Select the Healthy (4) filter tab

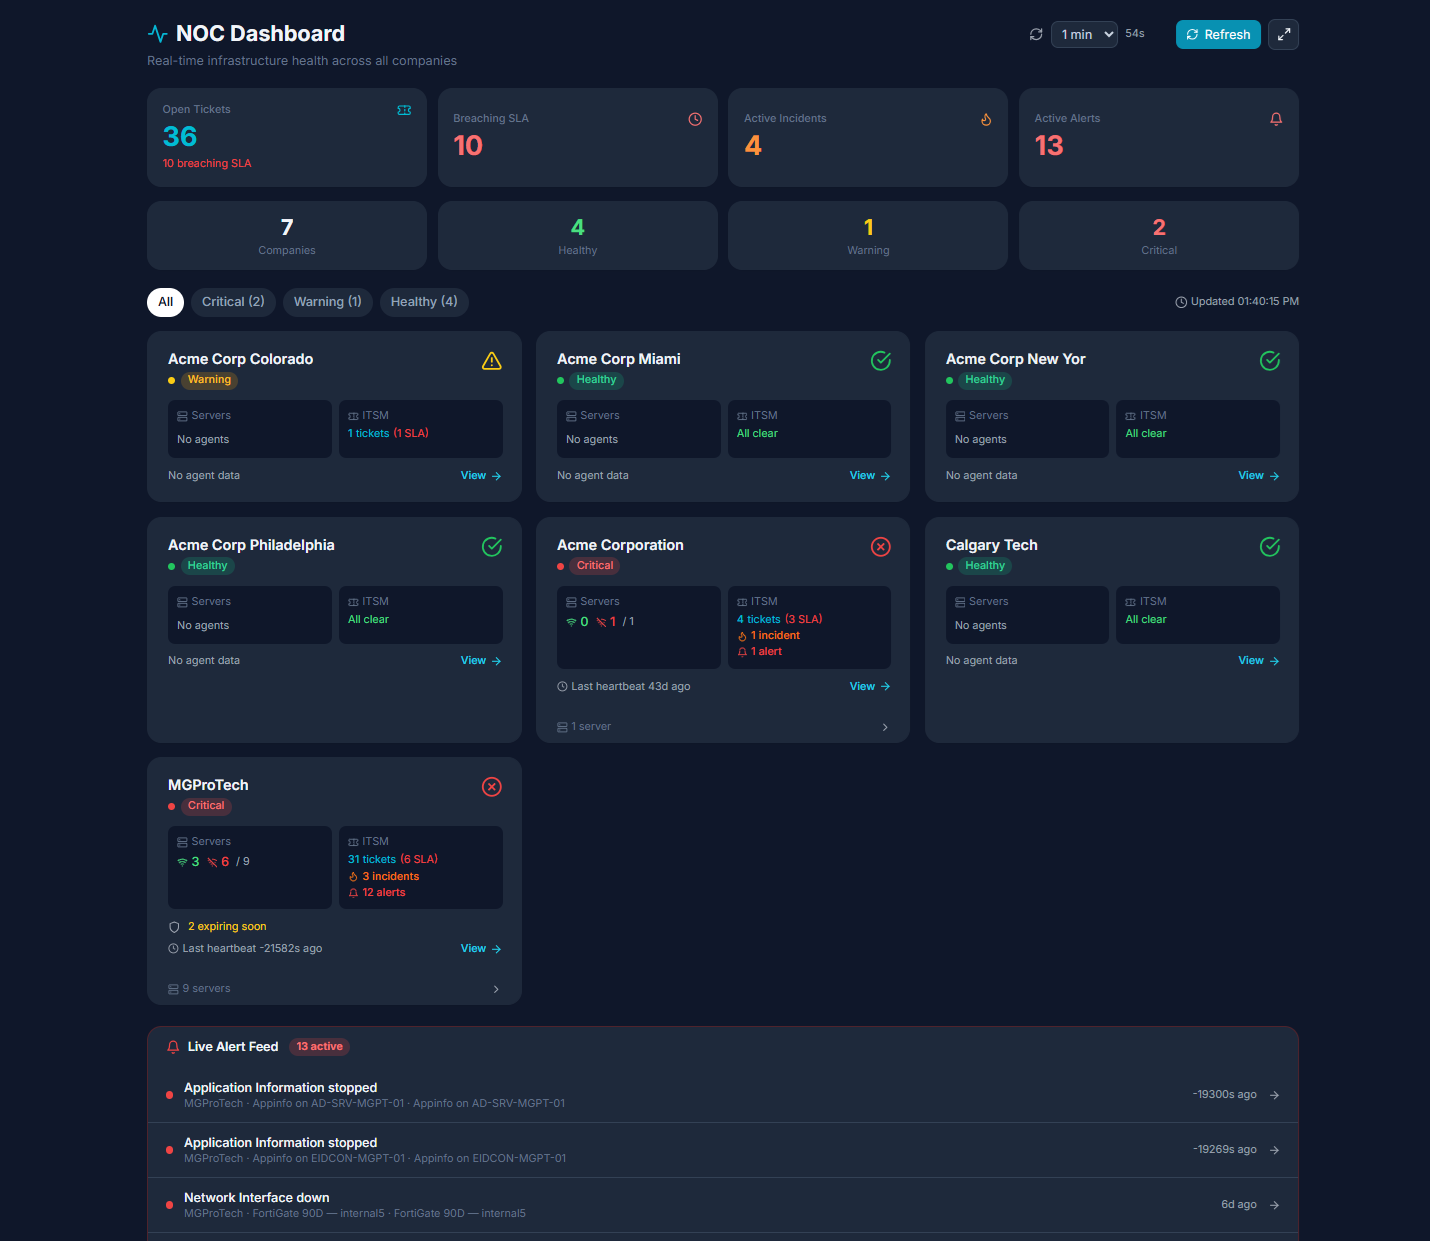point(424,302)
